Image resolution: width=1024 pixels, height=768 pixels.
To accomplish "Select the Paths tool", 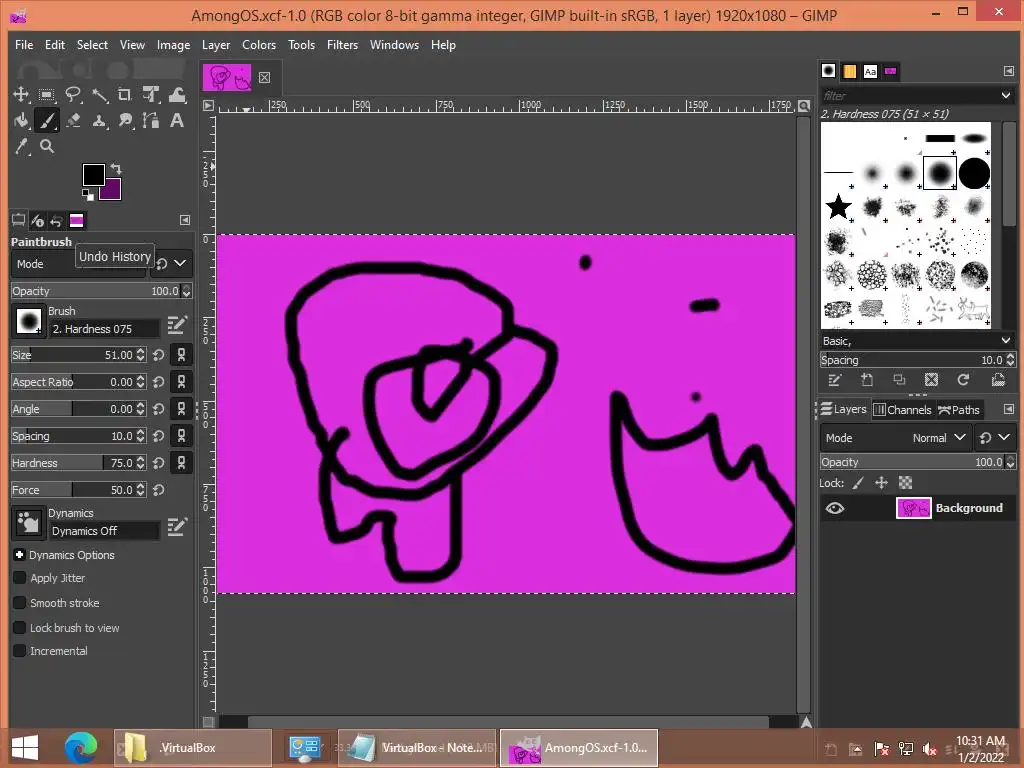I will coord(151,121).
